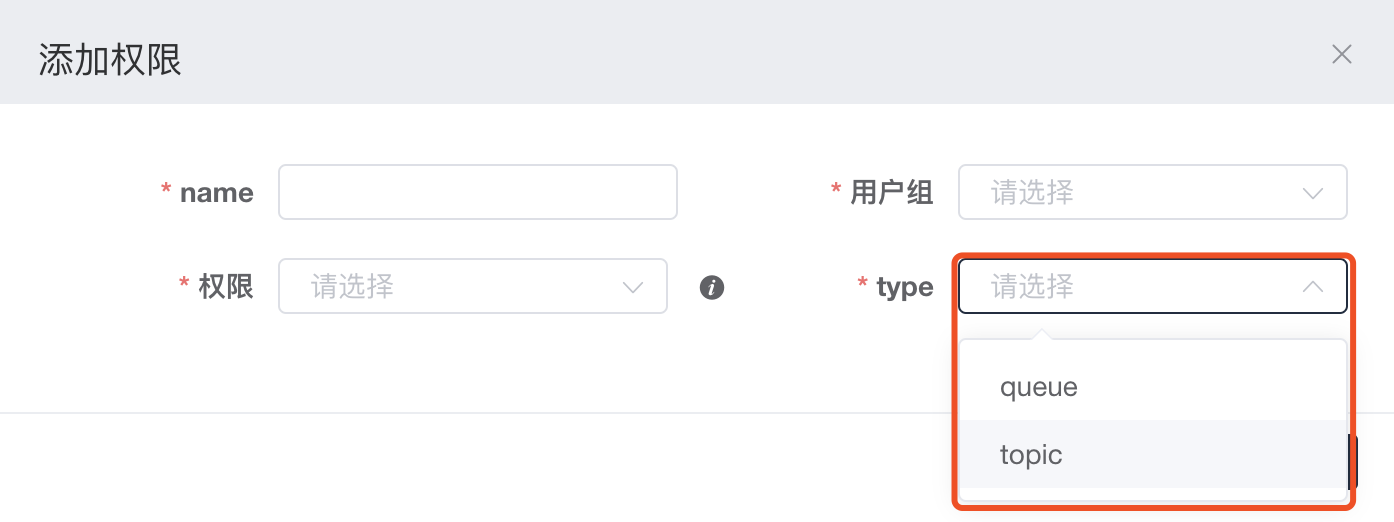Viewport: 1394px width, 522px height.
Task: Click the type select placeholder text
Action: [1032, 287]
